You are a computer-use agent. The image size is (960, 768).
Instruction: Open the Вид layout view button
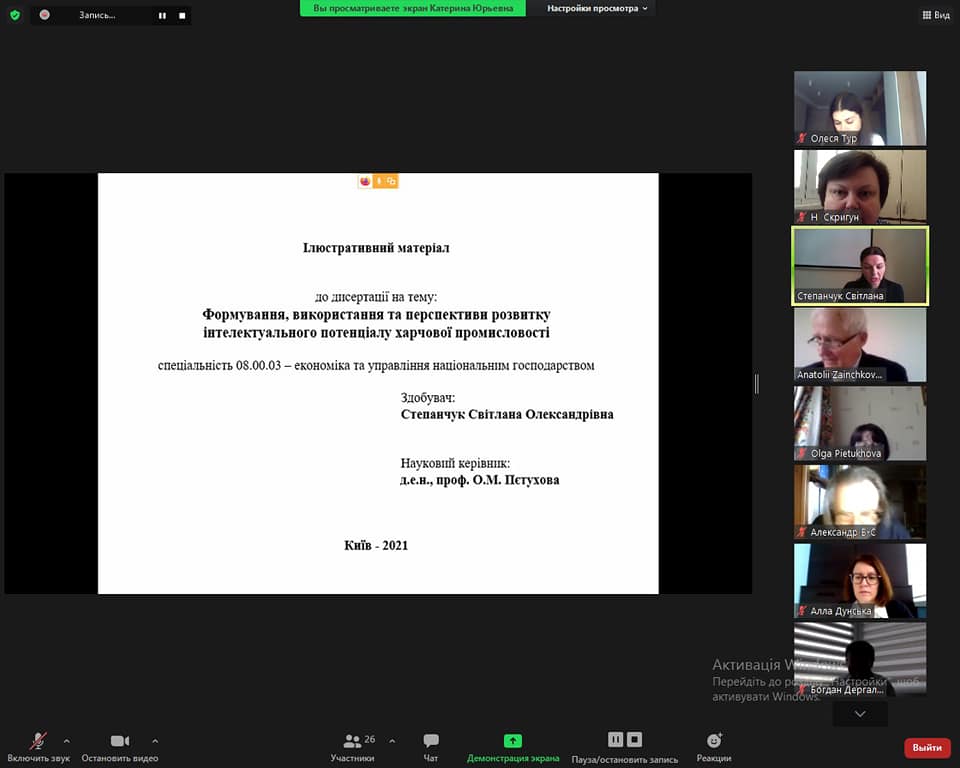click(936, 15)
